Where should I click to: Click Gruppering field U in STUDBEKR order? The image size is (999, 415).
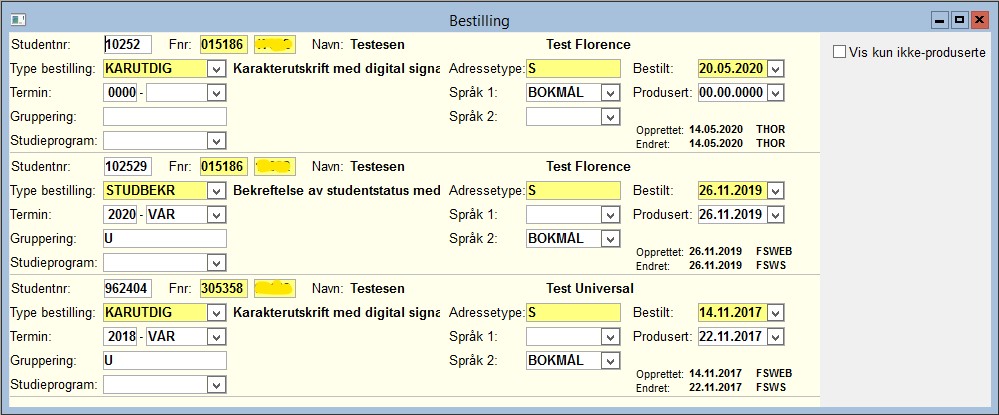pos(165,239)
